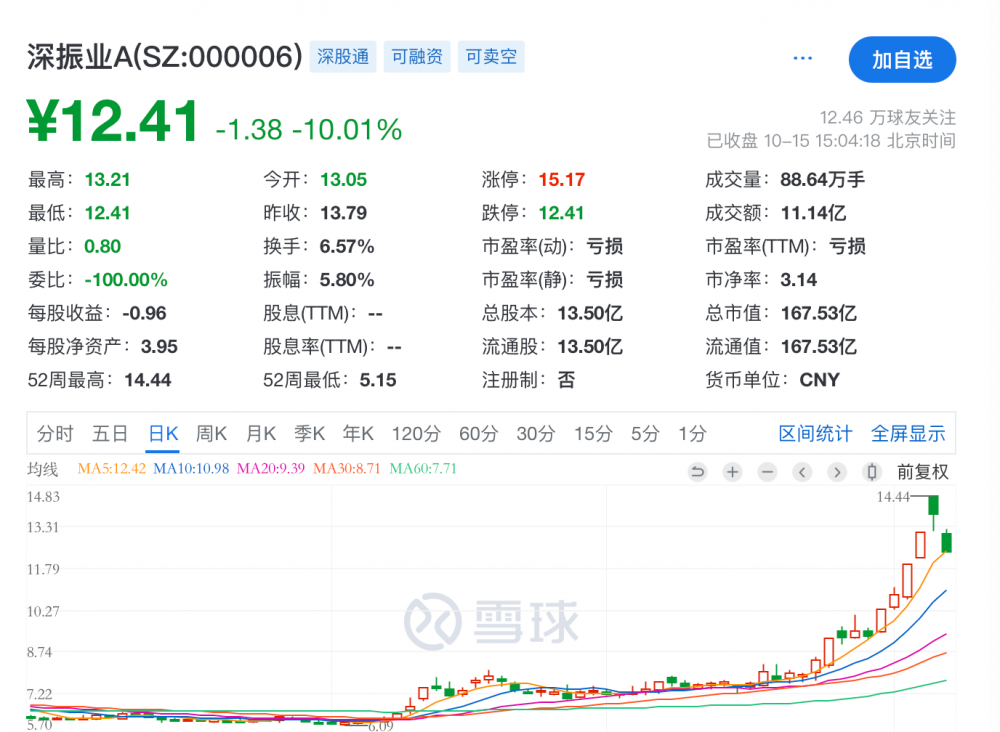This screenshot has height=732, width=1000.
Task: Switch to the 60分 chart tab
Action: click(x=478, y=434)
